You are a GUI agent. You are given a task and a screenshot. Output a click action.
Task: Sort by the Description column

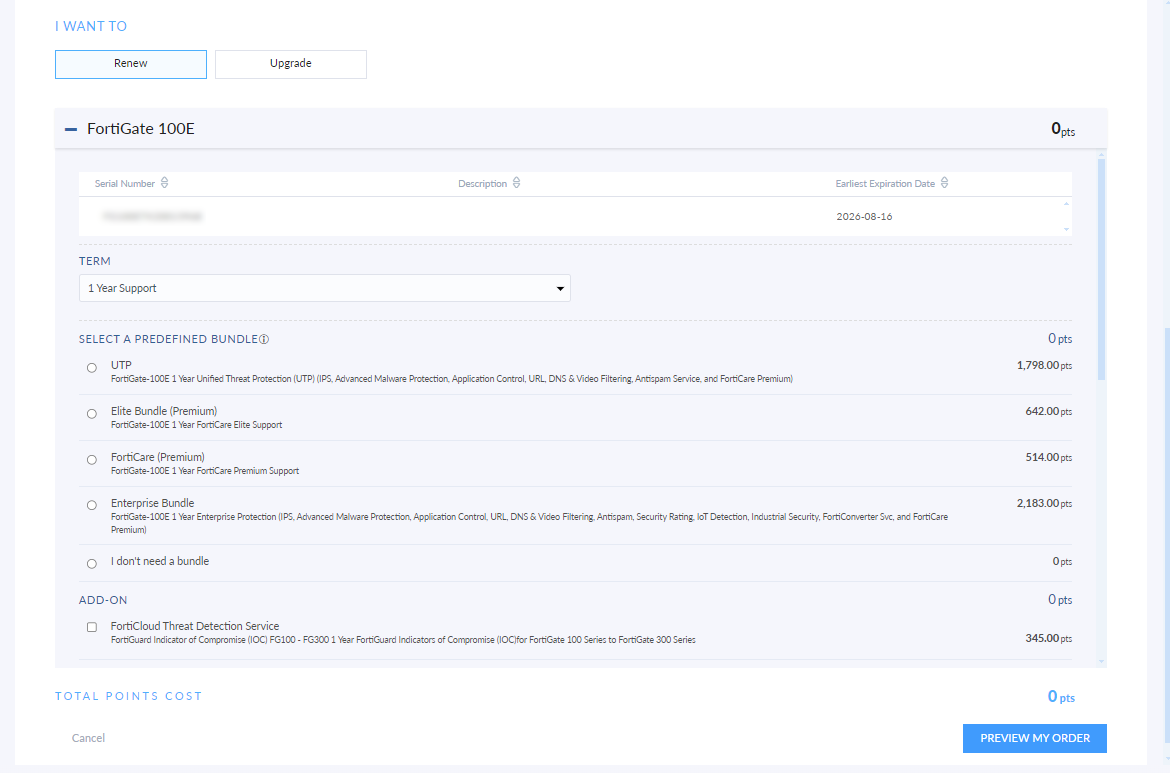[x=517, y=182]
